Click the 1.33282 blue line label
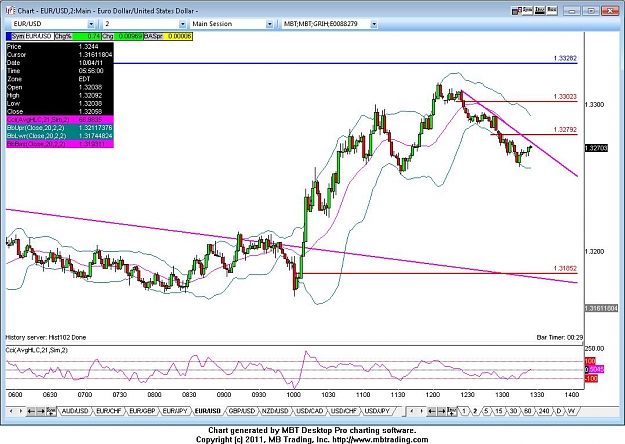The image size is (625, 444). [x=565, y=58]
